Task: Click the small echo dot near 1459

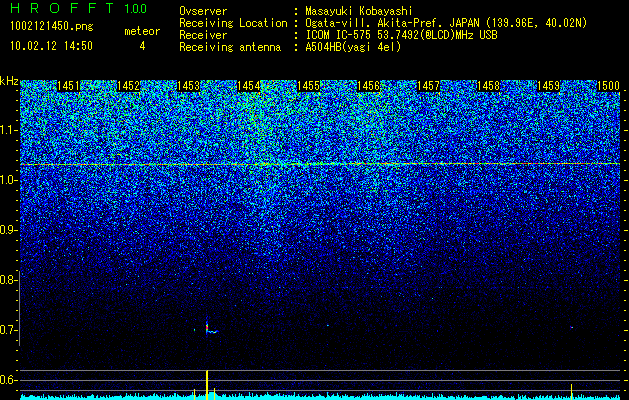Action: click(572, 327)
